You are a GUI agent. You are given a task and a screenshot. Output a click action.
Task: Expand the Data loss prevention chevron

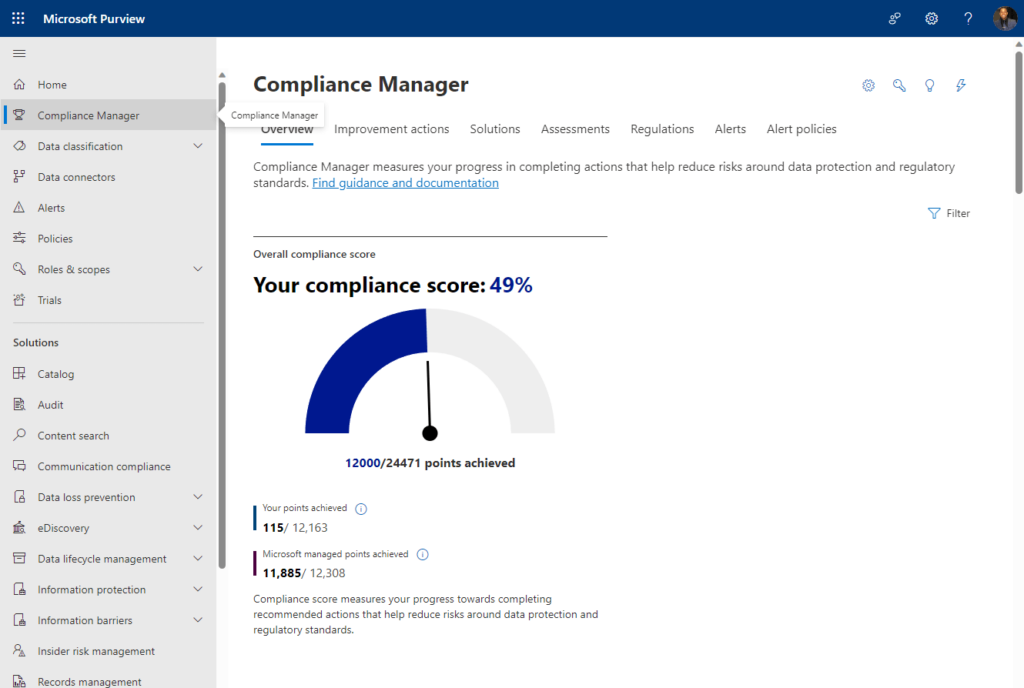[198, 497]
